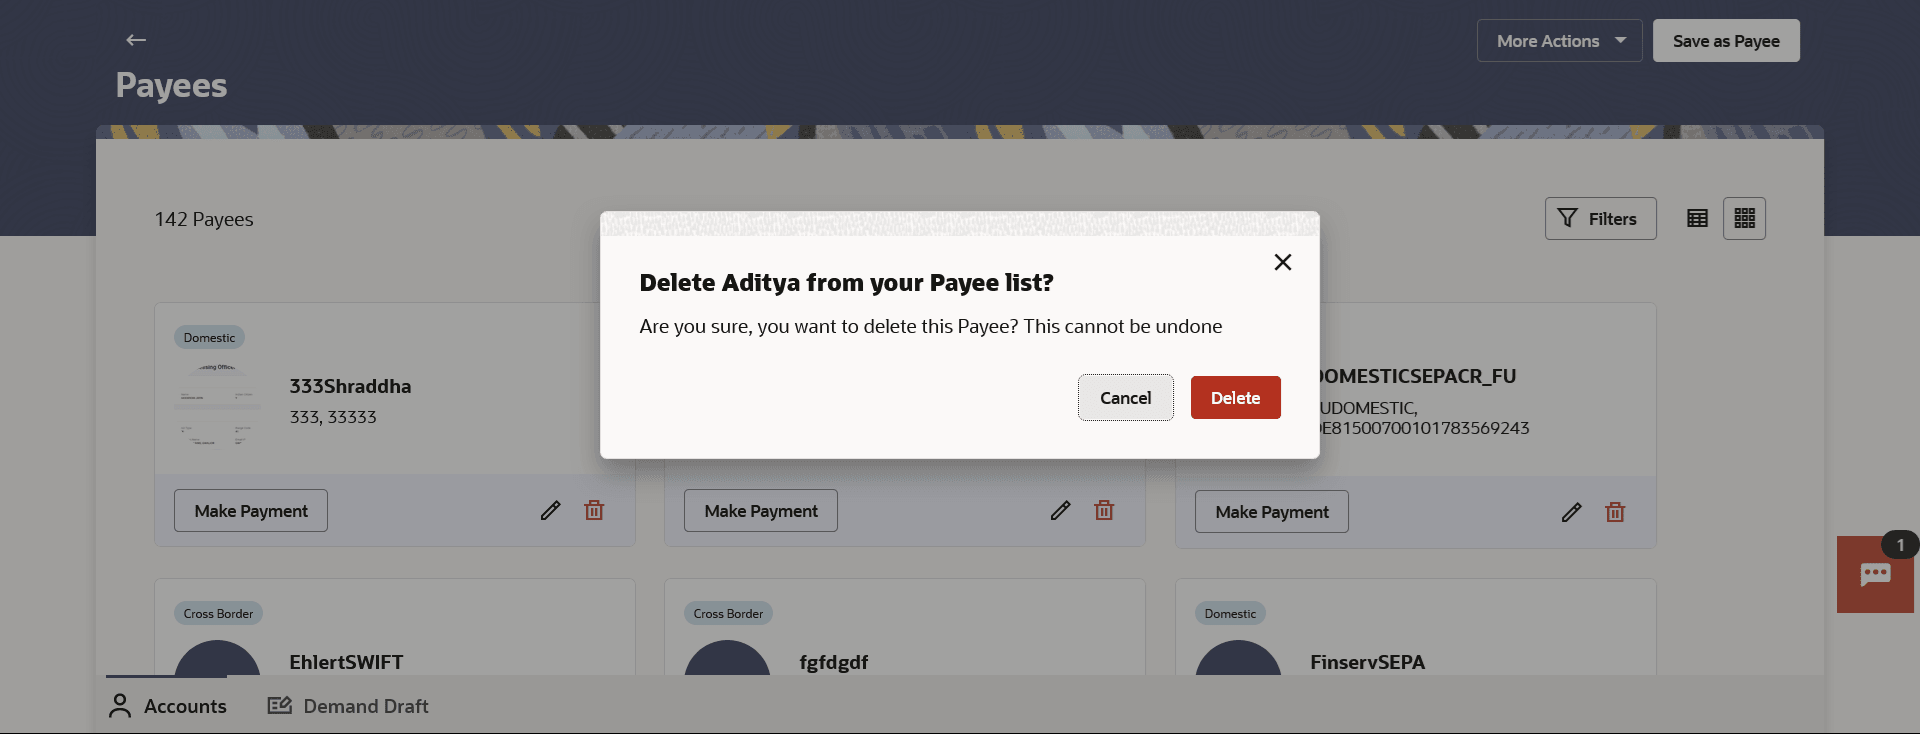1920x734 pixels.
Task: Confirm with the red Delete button
Action: pos(1235,398)
